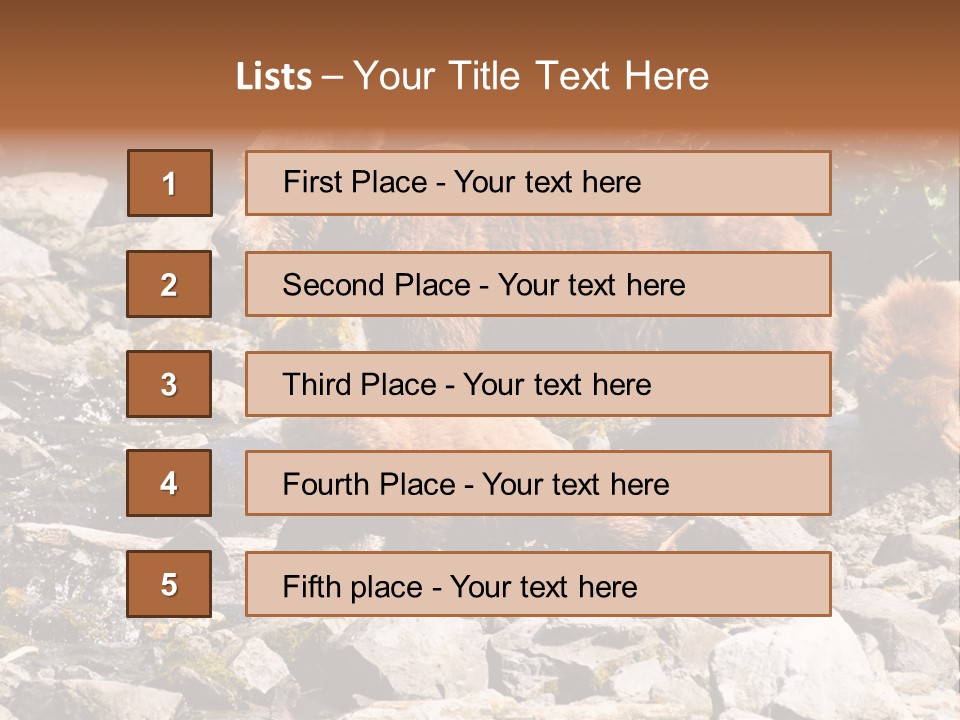The image size is (960, 720).
Task: Click 'Your Title Text Here' in heading
Action: (x=531, y=76)
